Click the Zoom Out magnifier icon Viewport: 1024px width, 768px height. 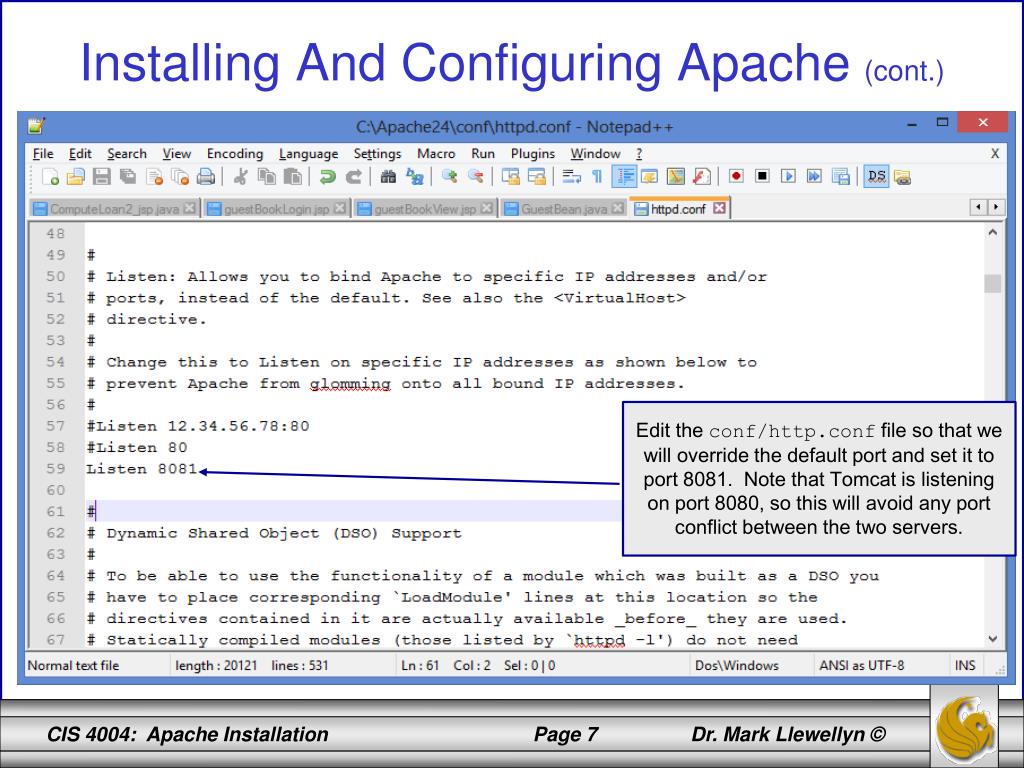[x=475, y=176]
